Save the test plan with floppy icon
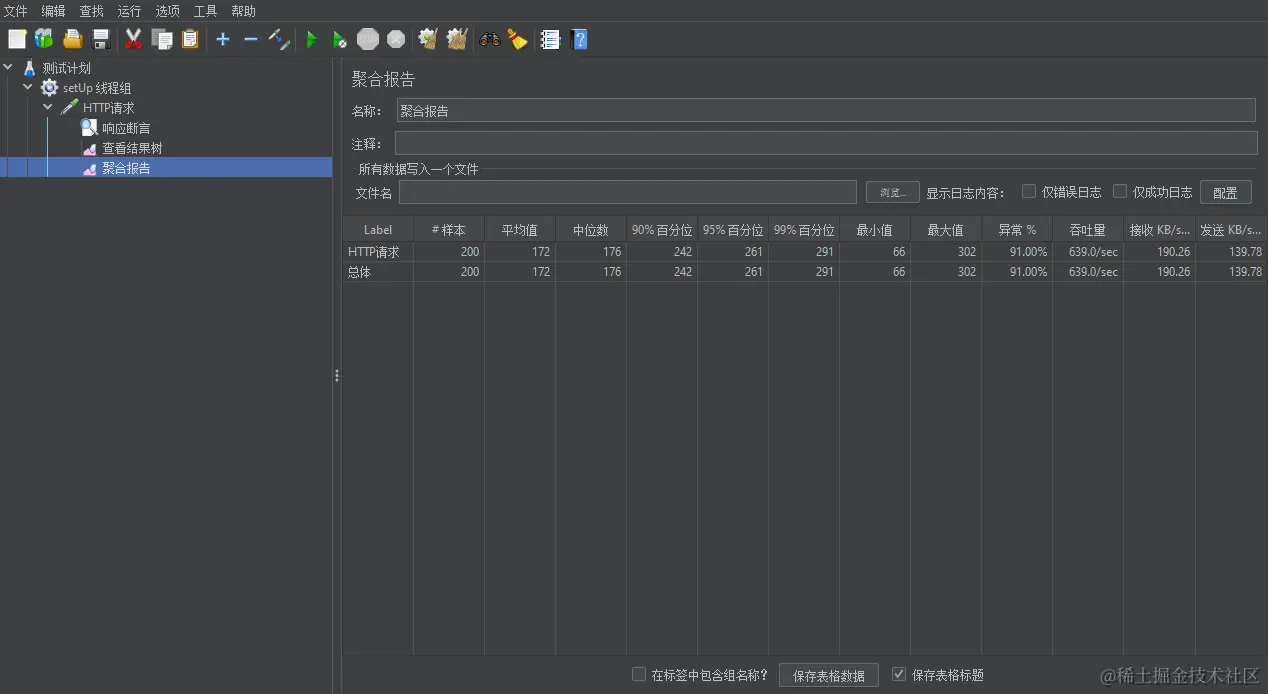 100,39
